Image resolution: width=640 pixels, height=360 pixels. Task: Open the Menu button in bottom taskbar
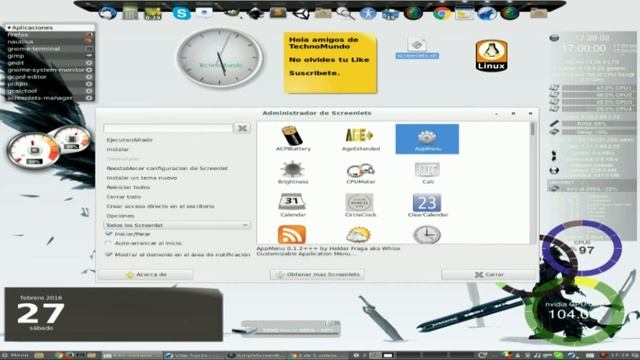tap(15, 356)
